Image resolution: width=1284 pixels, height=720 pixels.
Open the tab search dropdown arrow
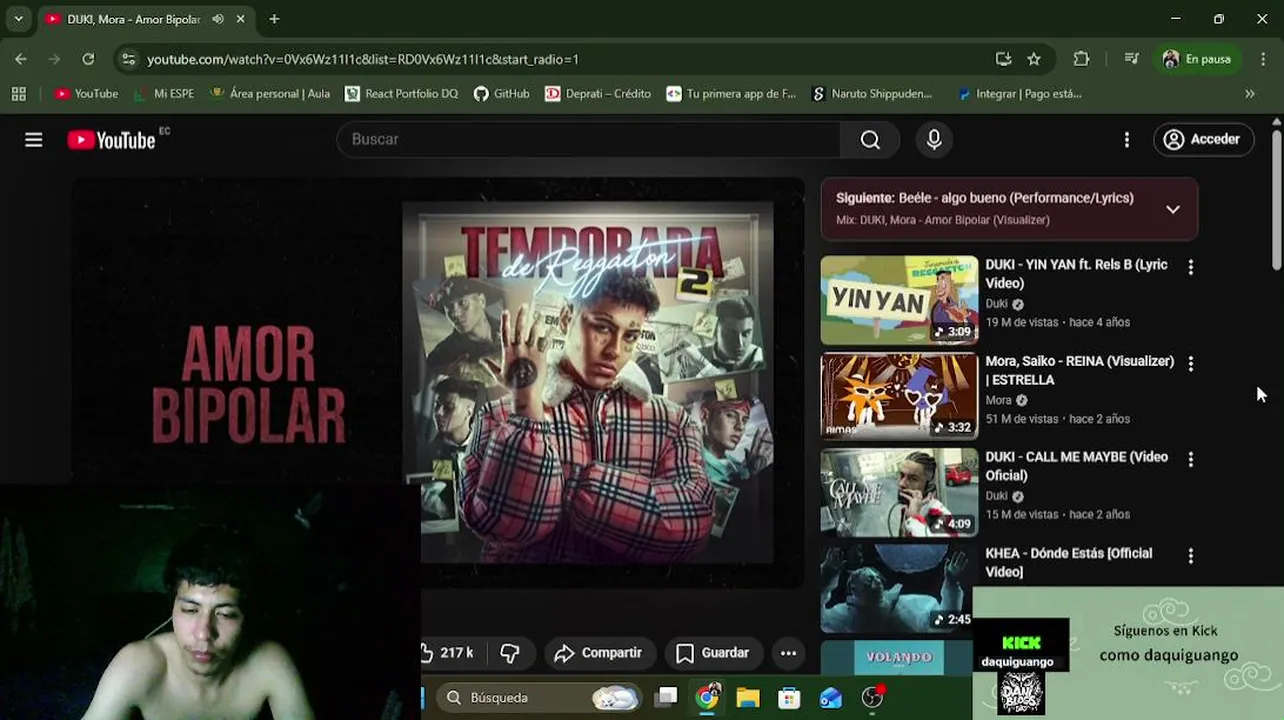[x=18, y=19]
